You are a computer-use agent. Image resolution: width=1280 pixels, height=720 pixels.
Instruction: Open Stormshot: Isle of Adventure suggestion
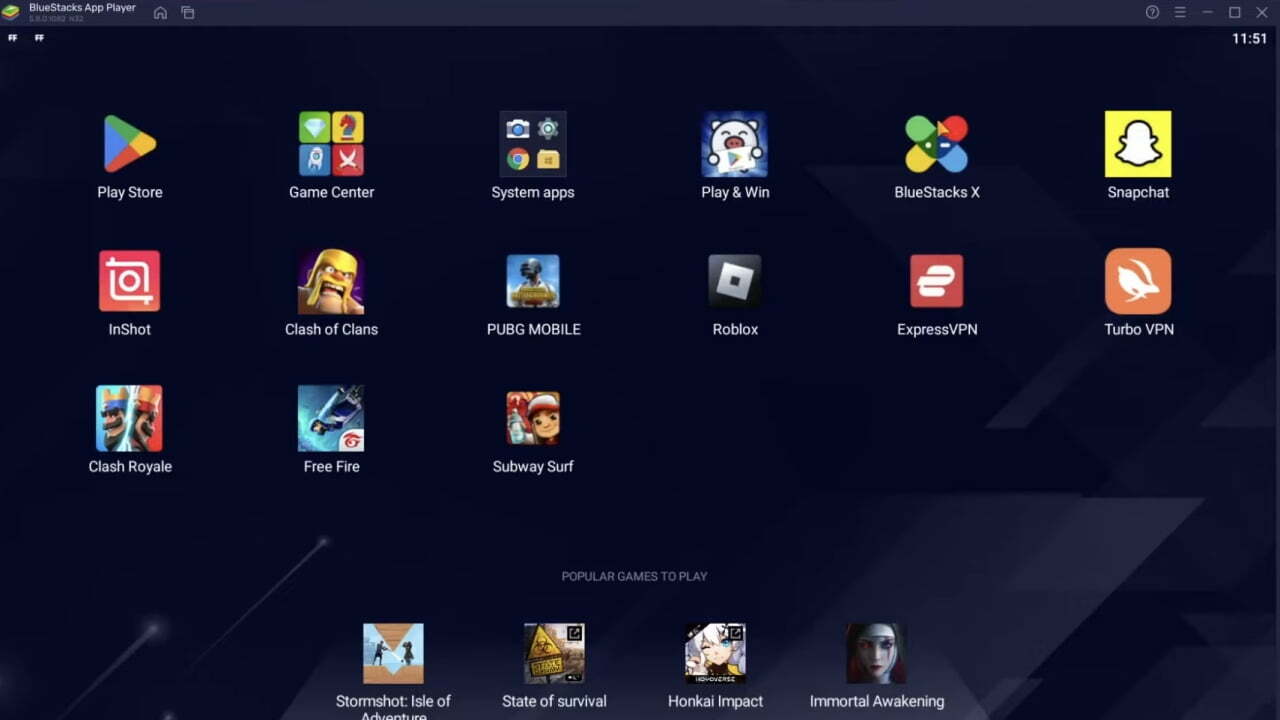tap(393, 654)
